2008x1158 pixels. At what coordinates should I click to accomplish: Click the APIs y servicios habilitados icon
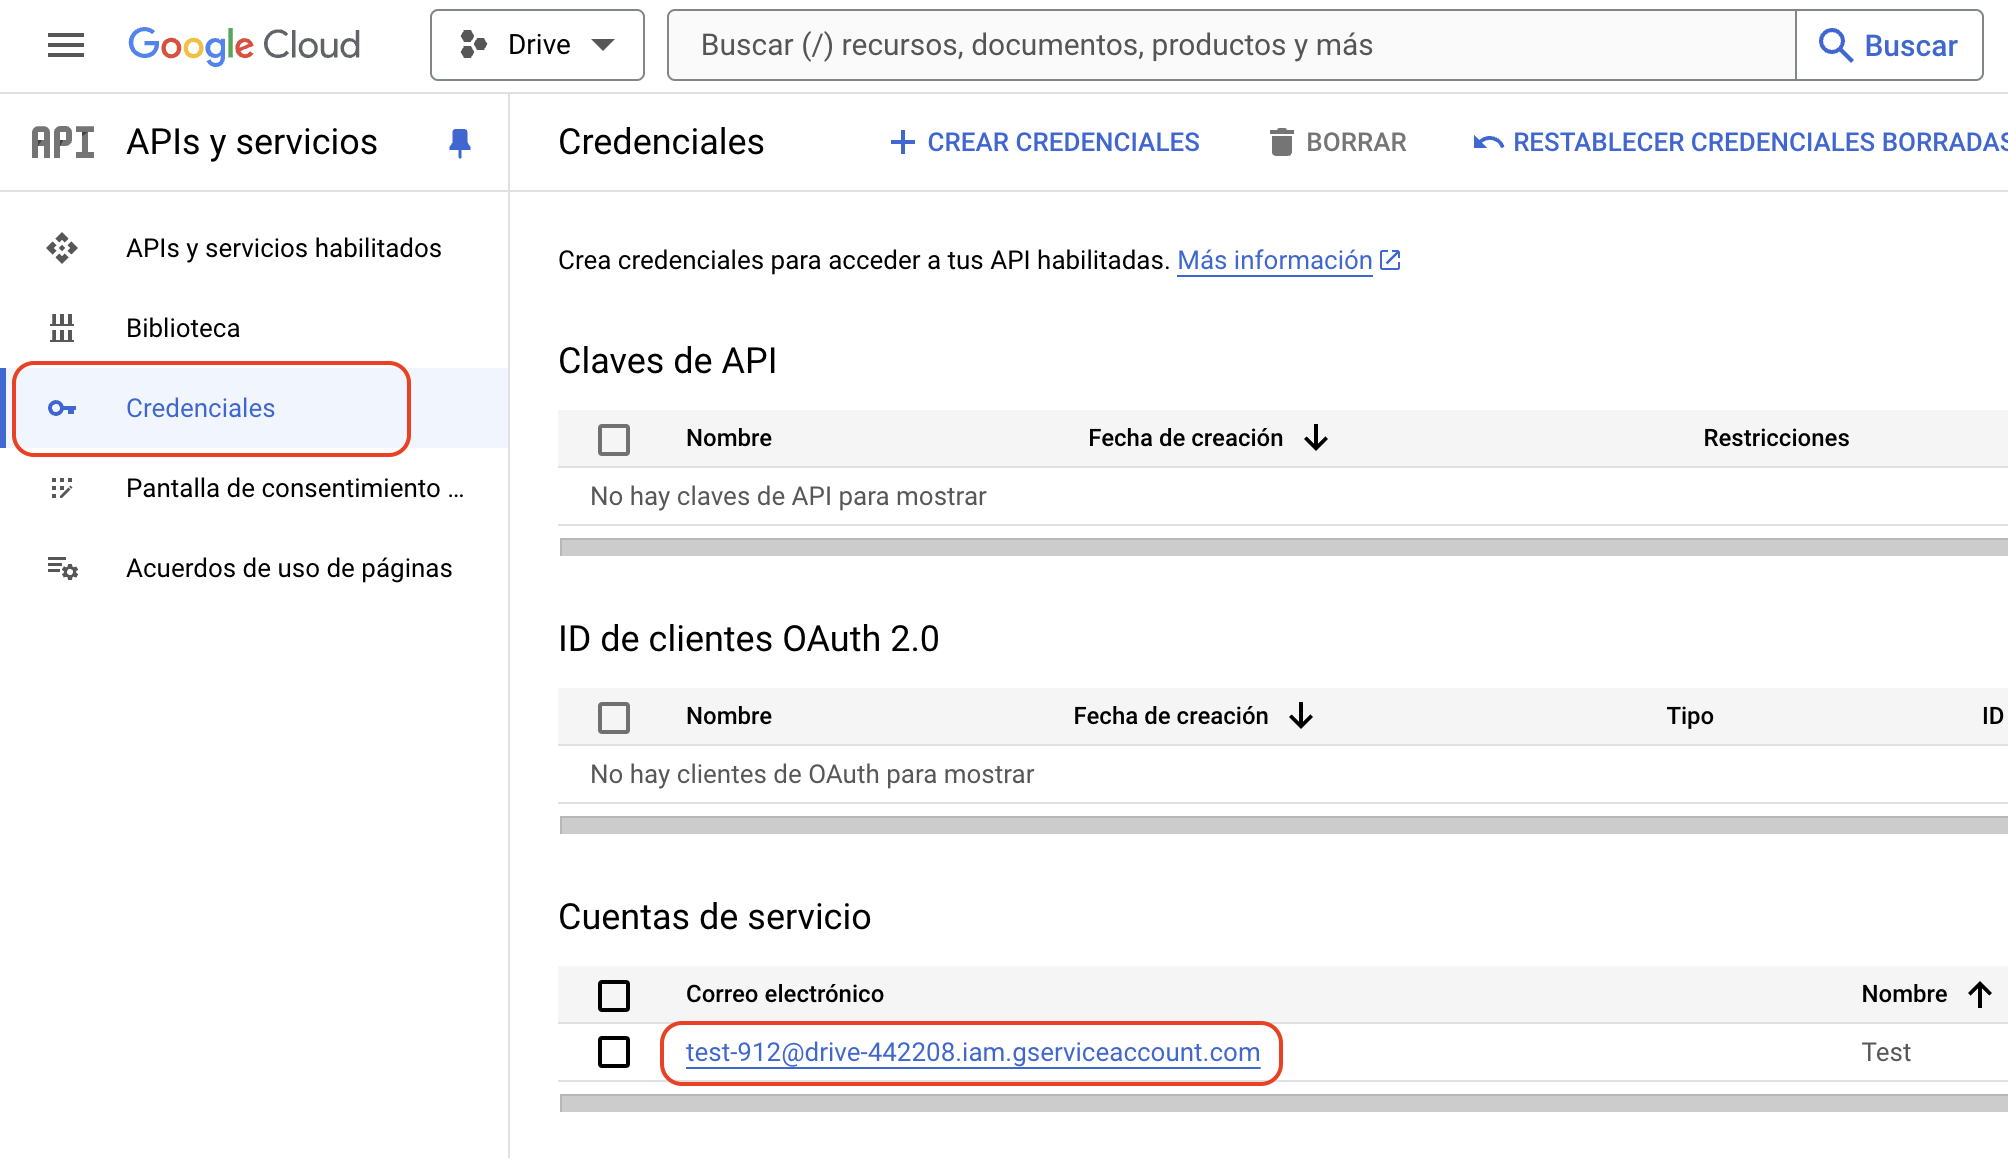pos(62,248)
